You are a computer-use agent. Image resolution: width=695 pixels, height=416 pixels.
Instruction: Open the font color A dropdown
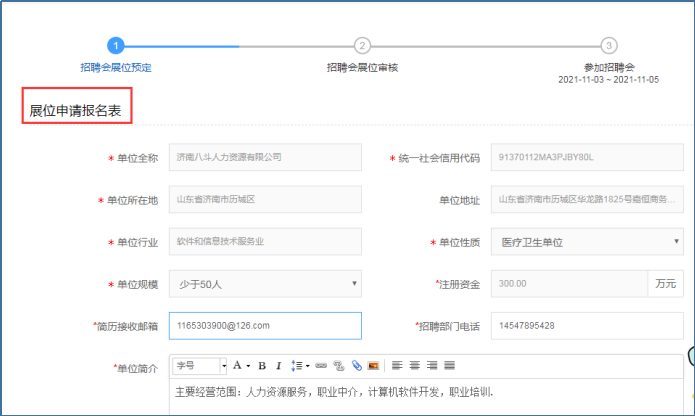point(241,365)
